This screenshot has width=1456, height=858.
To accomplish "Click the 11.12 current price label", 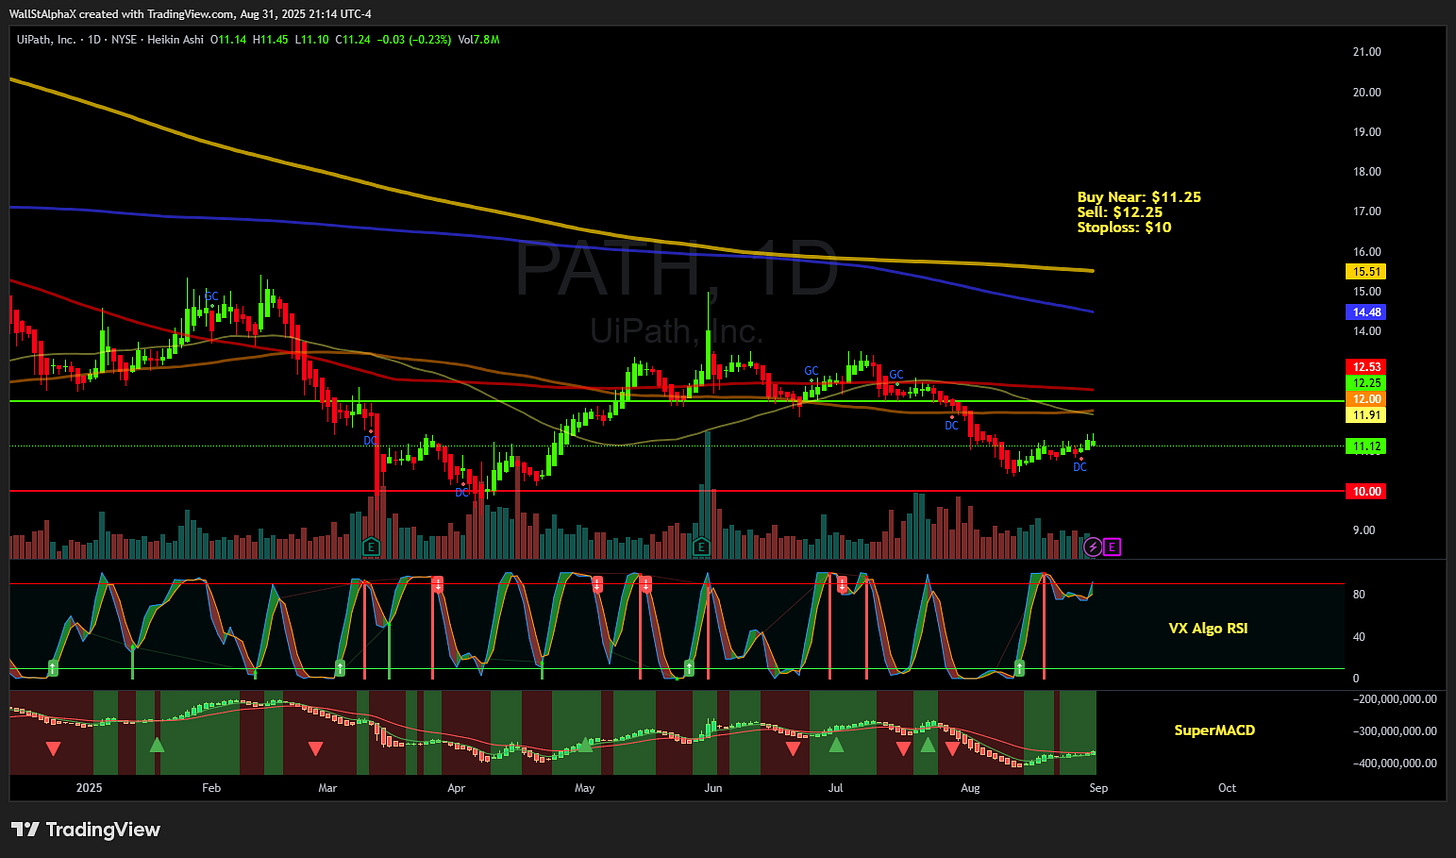I will point(1366,447).
